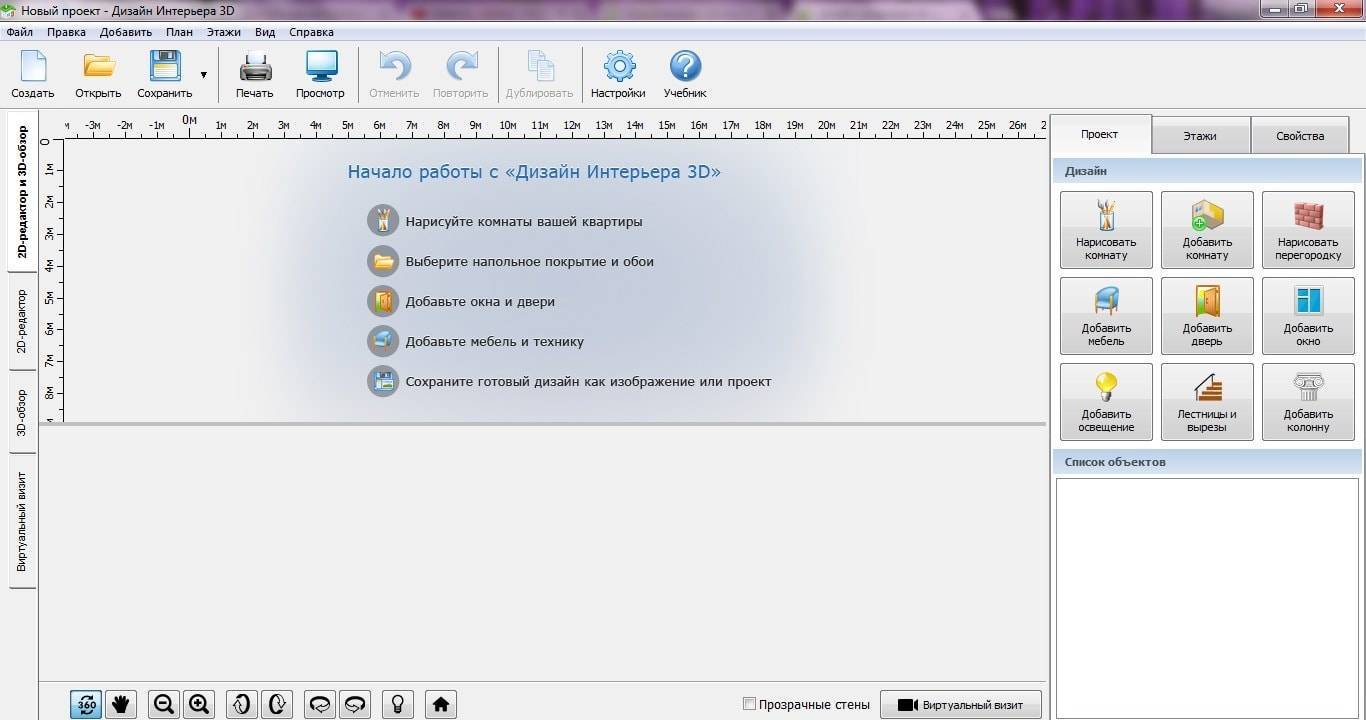
Task: Switch to '3D-обзор' vertical tab
Action: coord(22,412)
